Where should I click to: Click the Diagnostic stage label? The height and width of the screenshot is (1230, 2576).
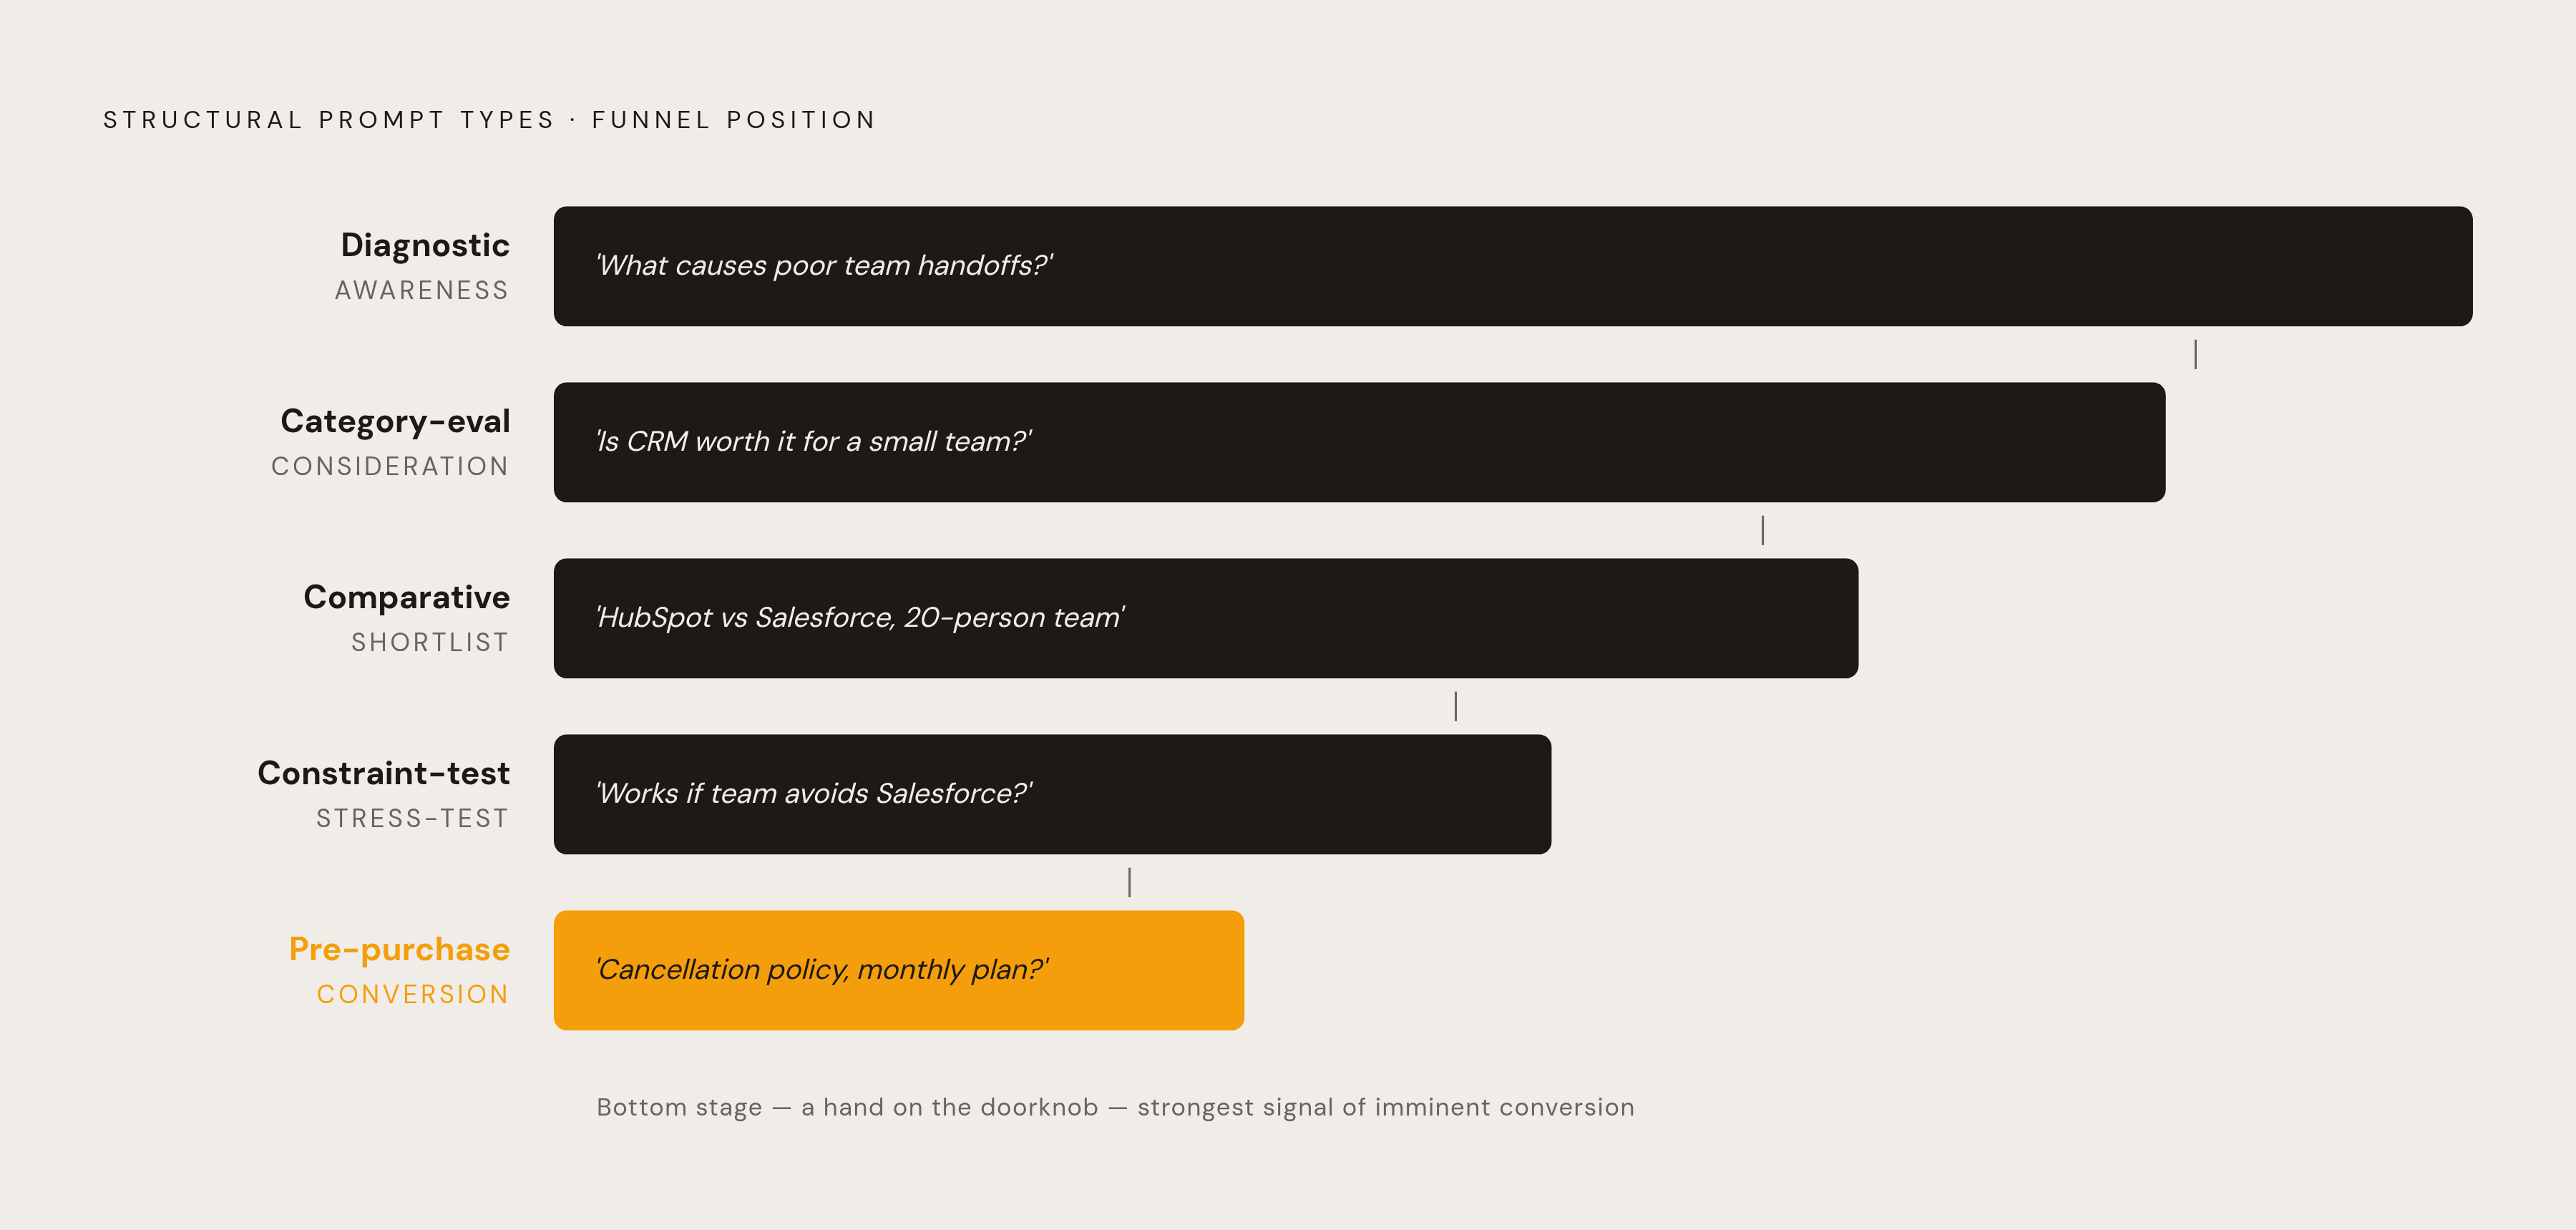point(425,245)
